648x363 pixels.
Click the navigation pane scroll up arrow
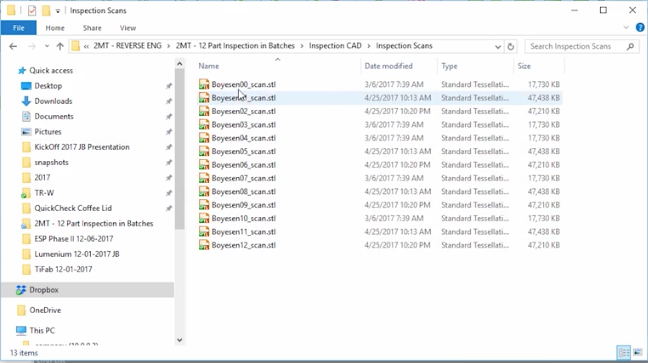point(179,64)
